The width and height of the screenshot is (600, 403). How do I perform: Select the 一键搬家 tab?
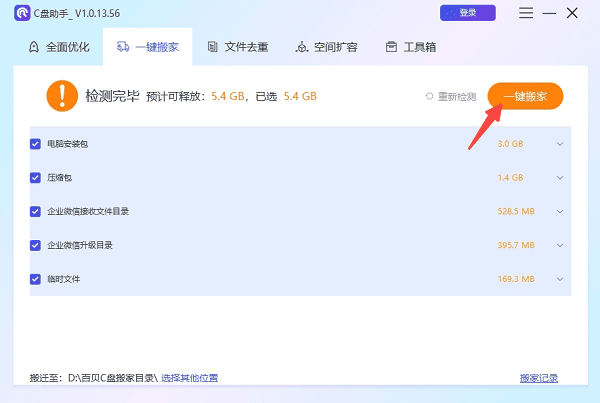(148, 47)
